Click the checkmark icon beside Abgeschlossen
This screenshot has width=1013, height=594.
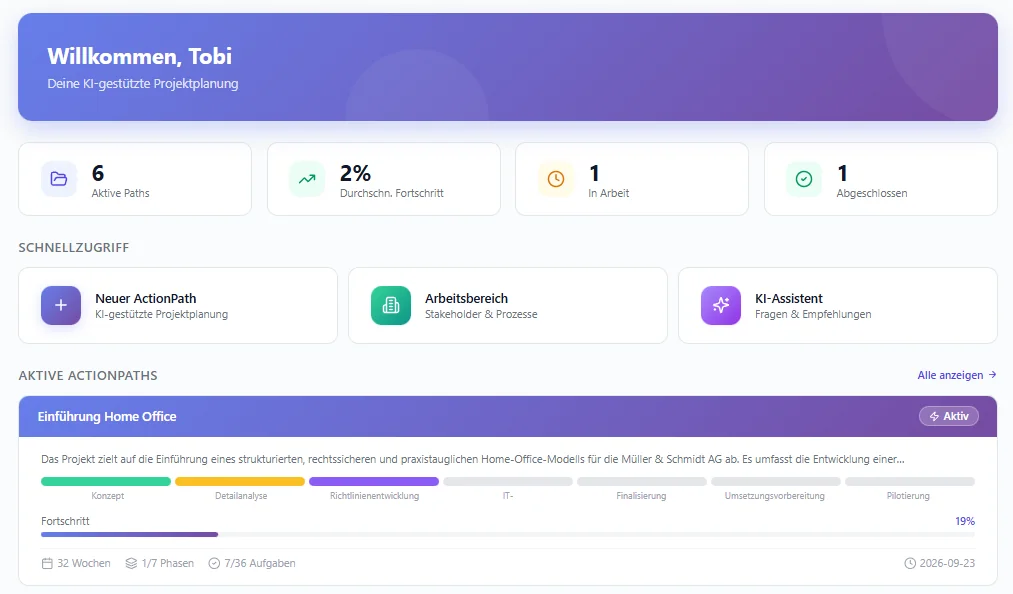(802, 178)
